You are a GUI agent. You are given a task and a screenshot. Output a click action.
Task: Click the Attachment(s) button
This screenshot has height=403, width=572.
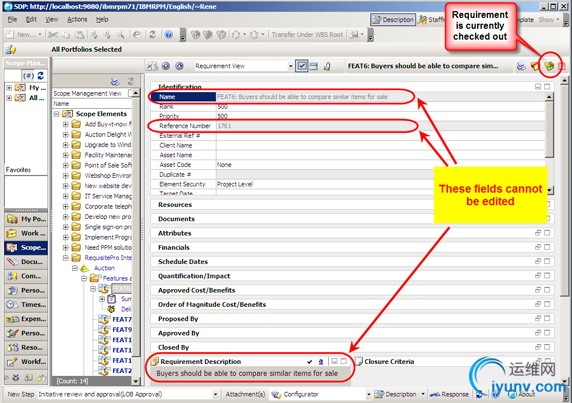pos(245,394)
